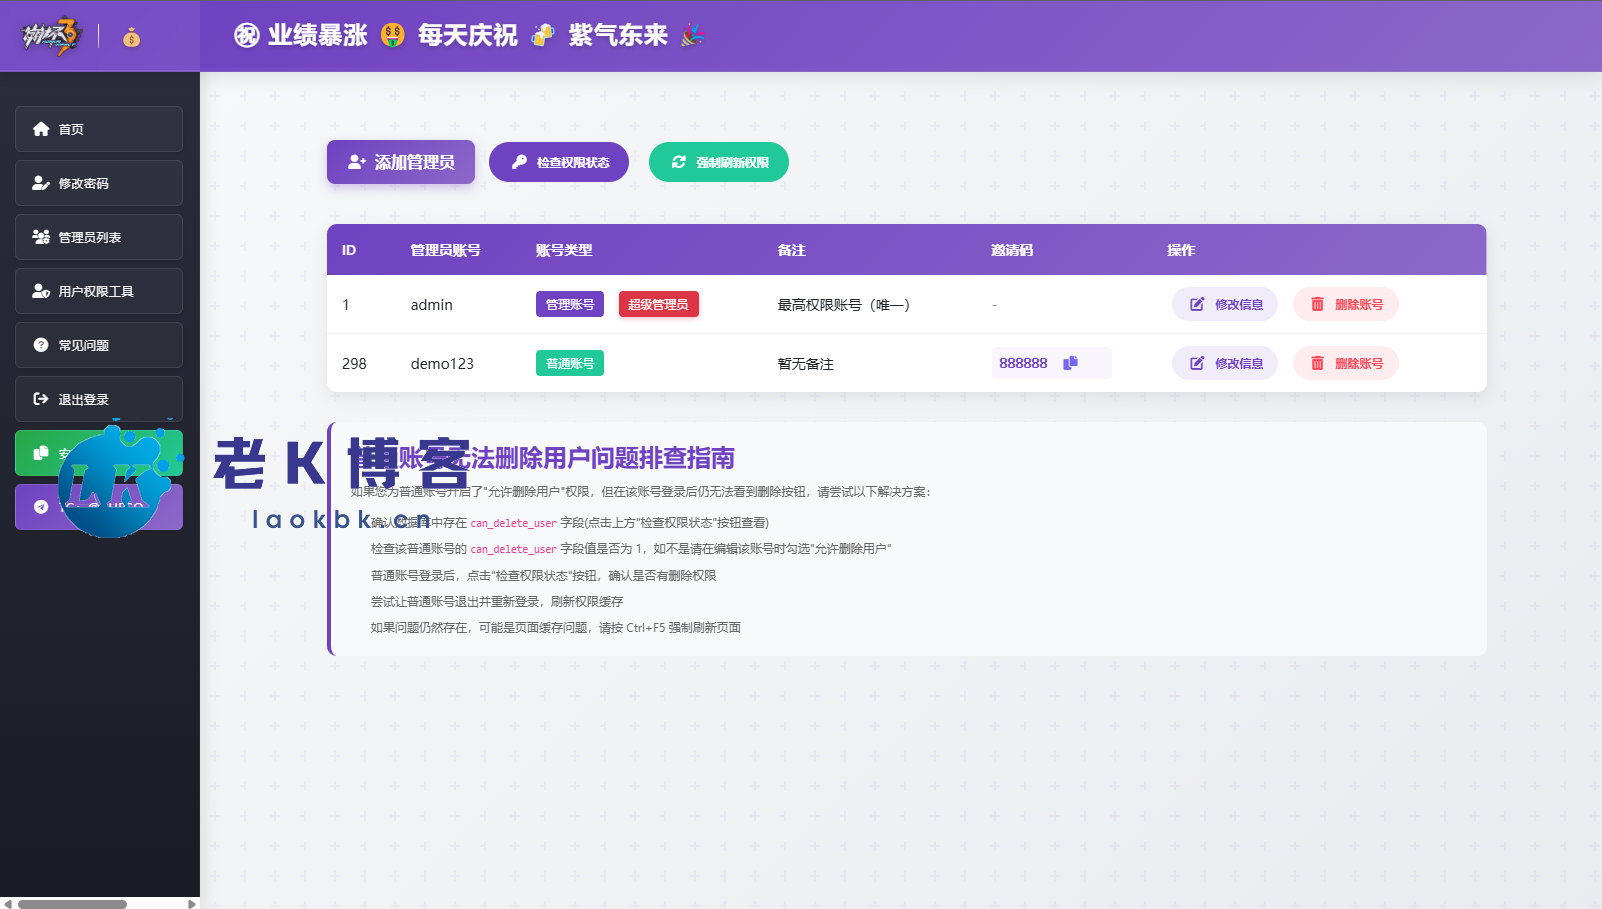This screenshot has height=909, width=1602.
Task: Select 管理员列表 in the sidebar
Action: tap(98, 237)
